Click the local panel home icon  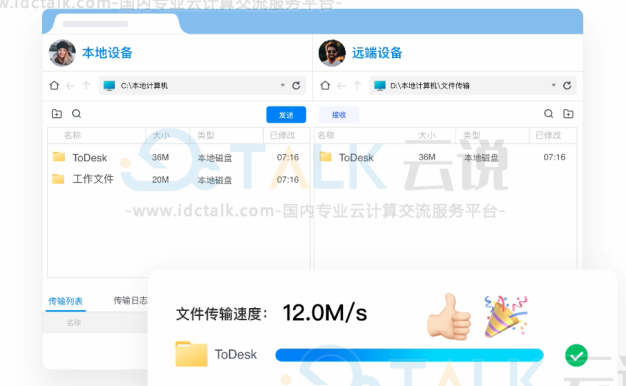point(54,85)
